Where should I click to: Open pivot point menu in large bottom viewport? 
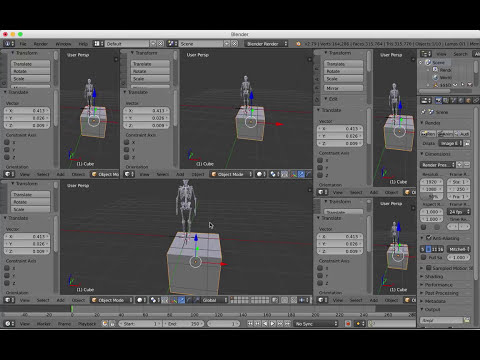(x=154, y=300)
